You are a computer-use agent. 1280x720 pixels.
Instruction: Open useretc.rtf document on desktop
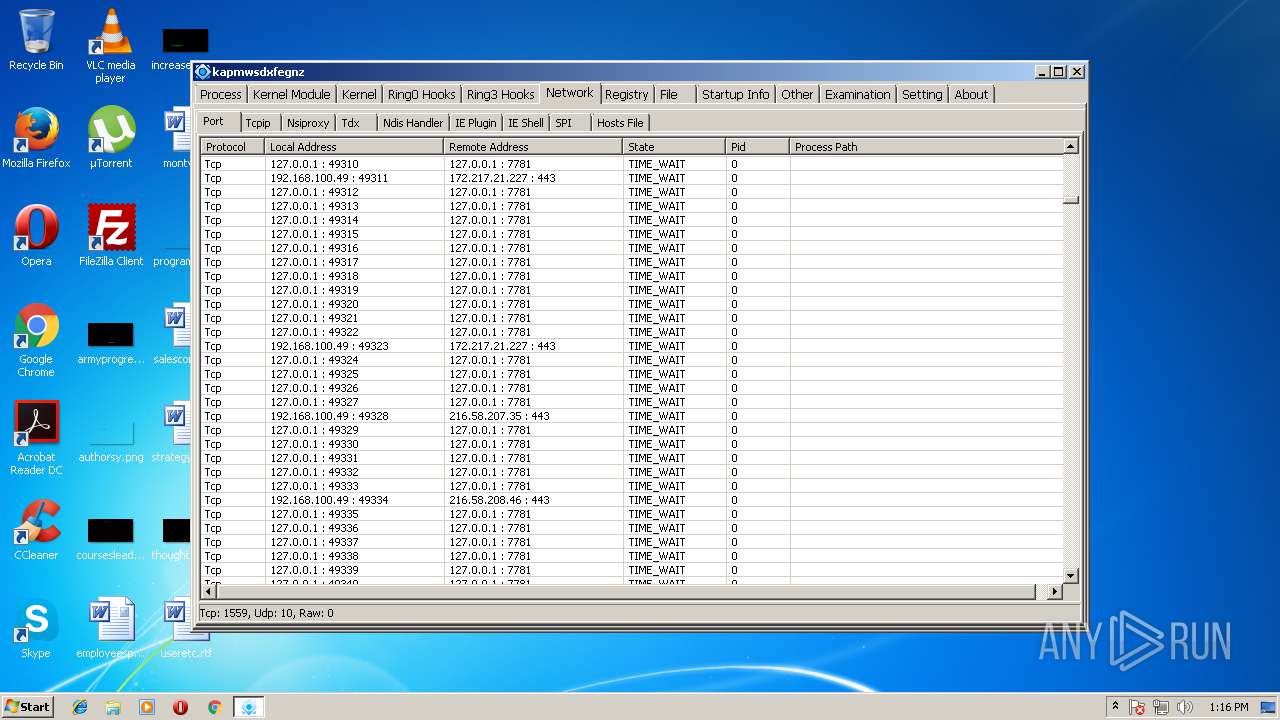coord(184,628)
